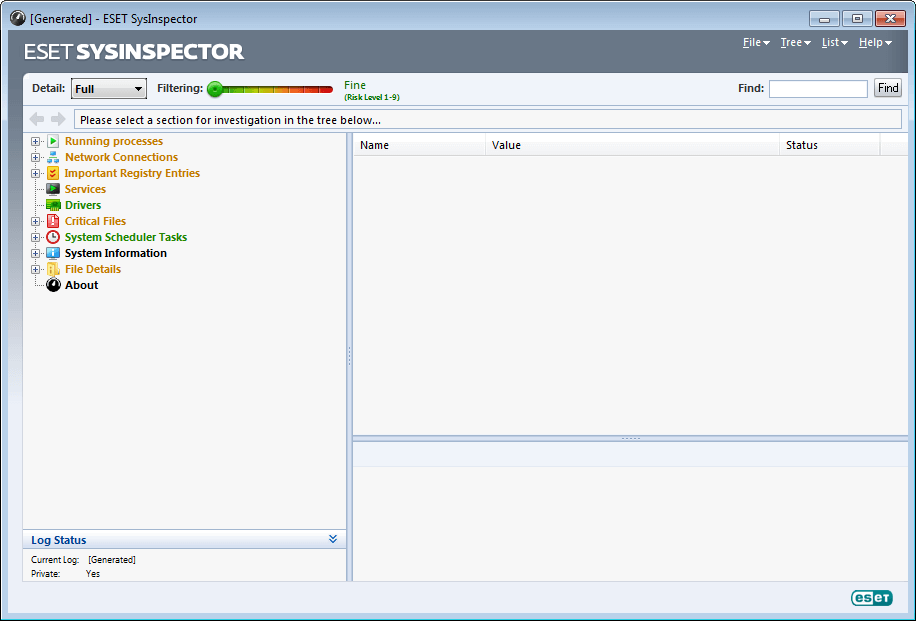Open the Critical Files icon
The height and width of the screenshot is (621, 916).
click(x=53, y=221)
